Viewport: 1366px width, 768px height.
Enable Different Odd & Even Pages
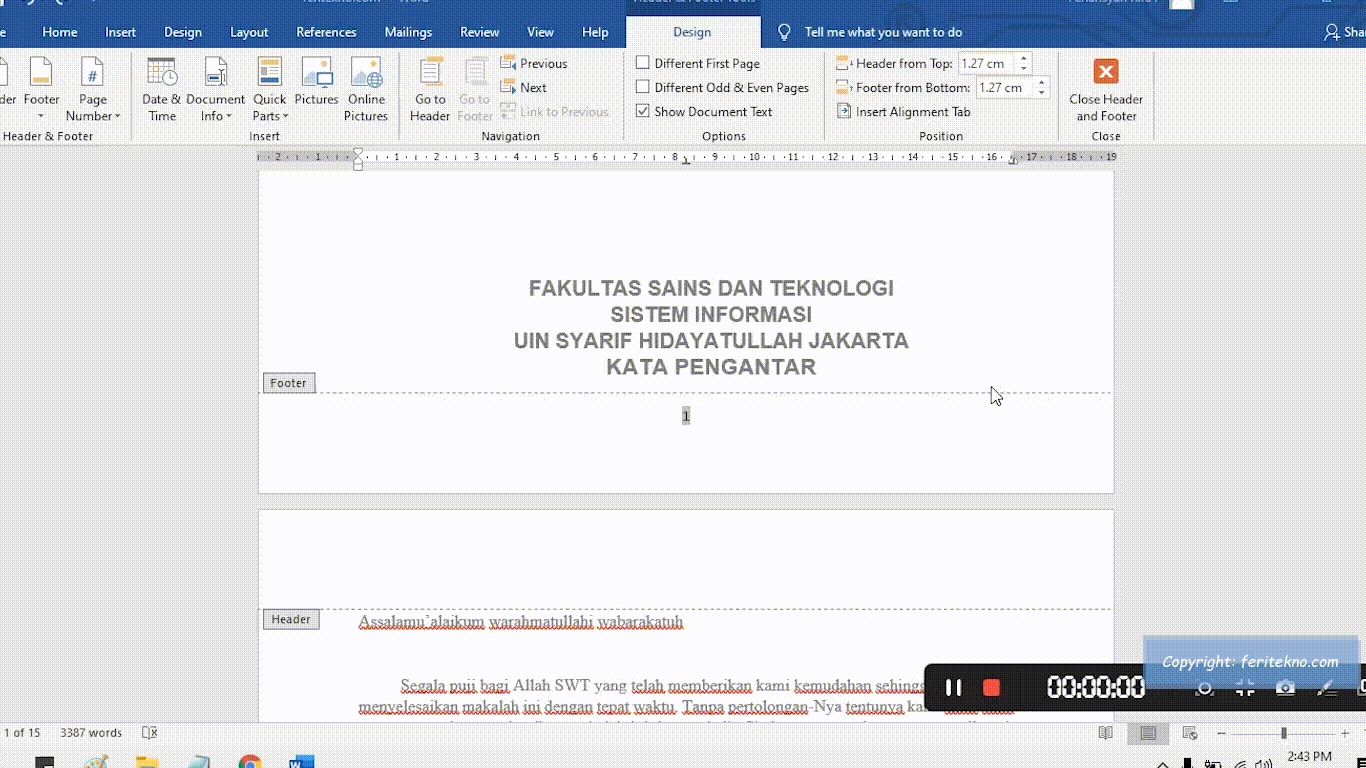pyautogui.click(x=723, y=87)
